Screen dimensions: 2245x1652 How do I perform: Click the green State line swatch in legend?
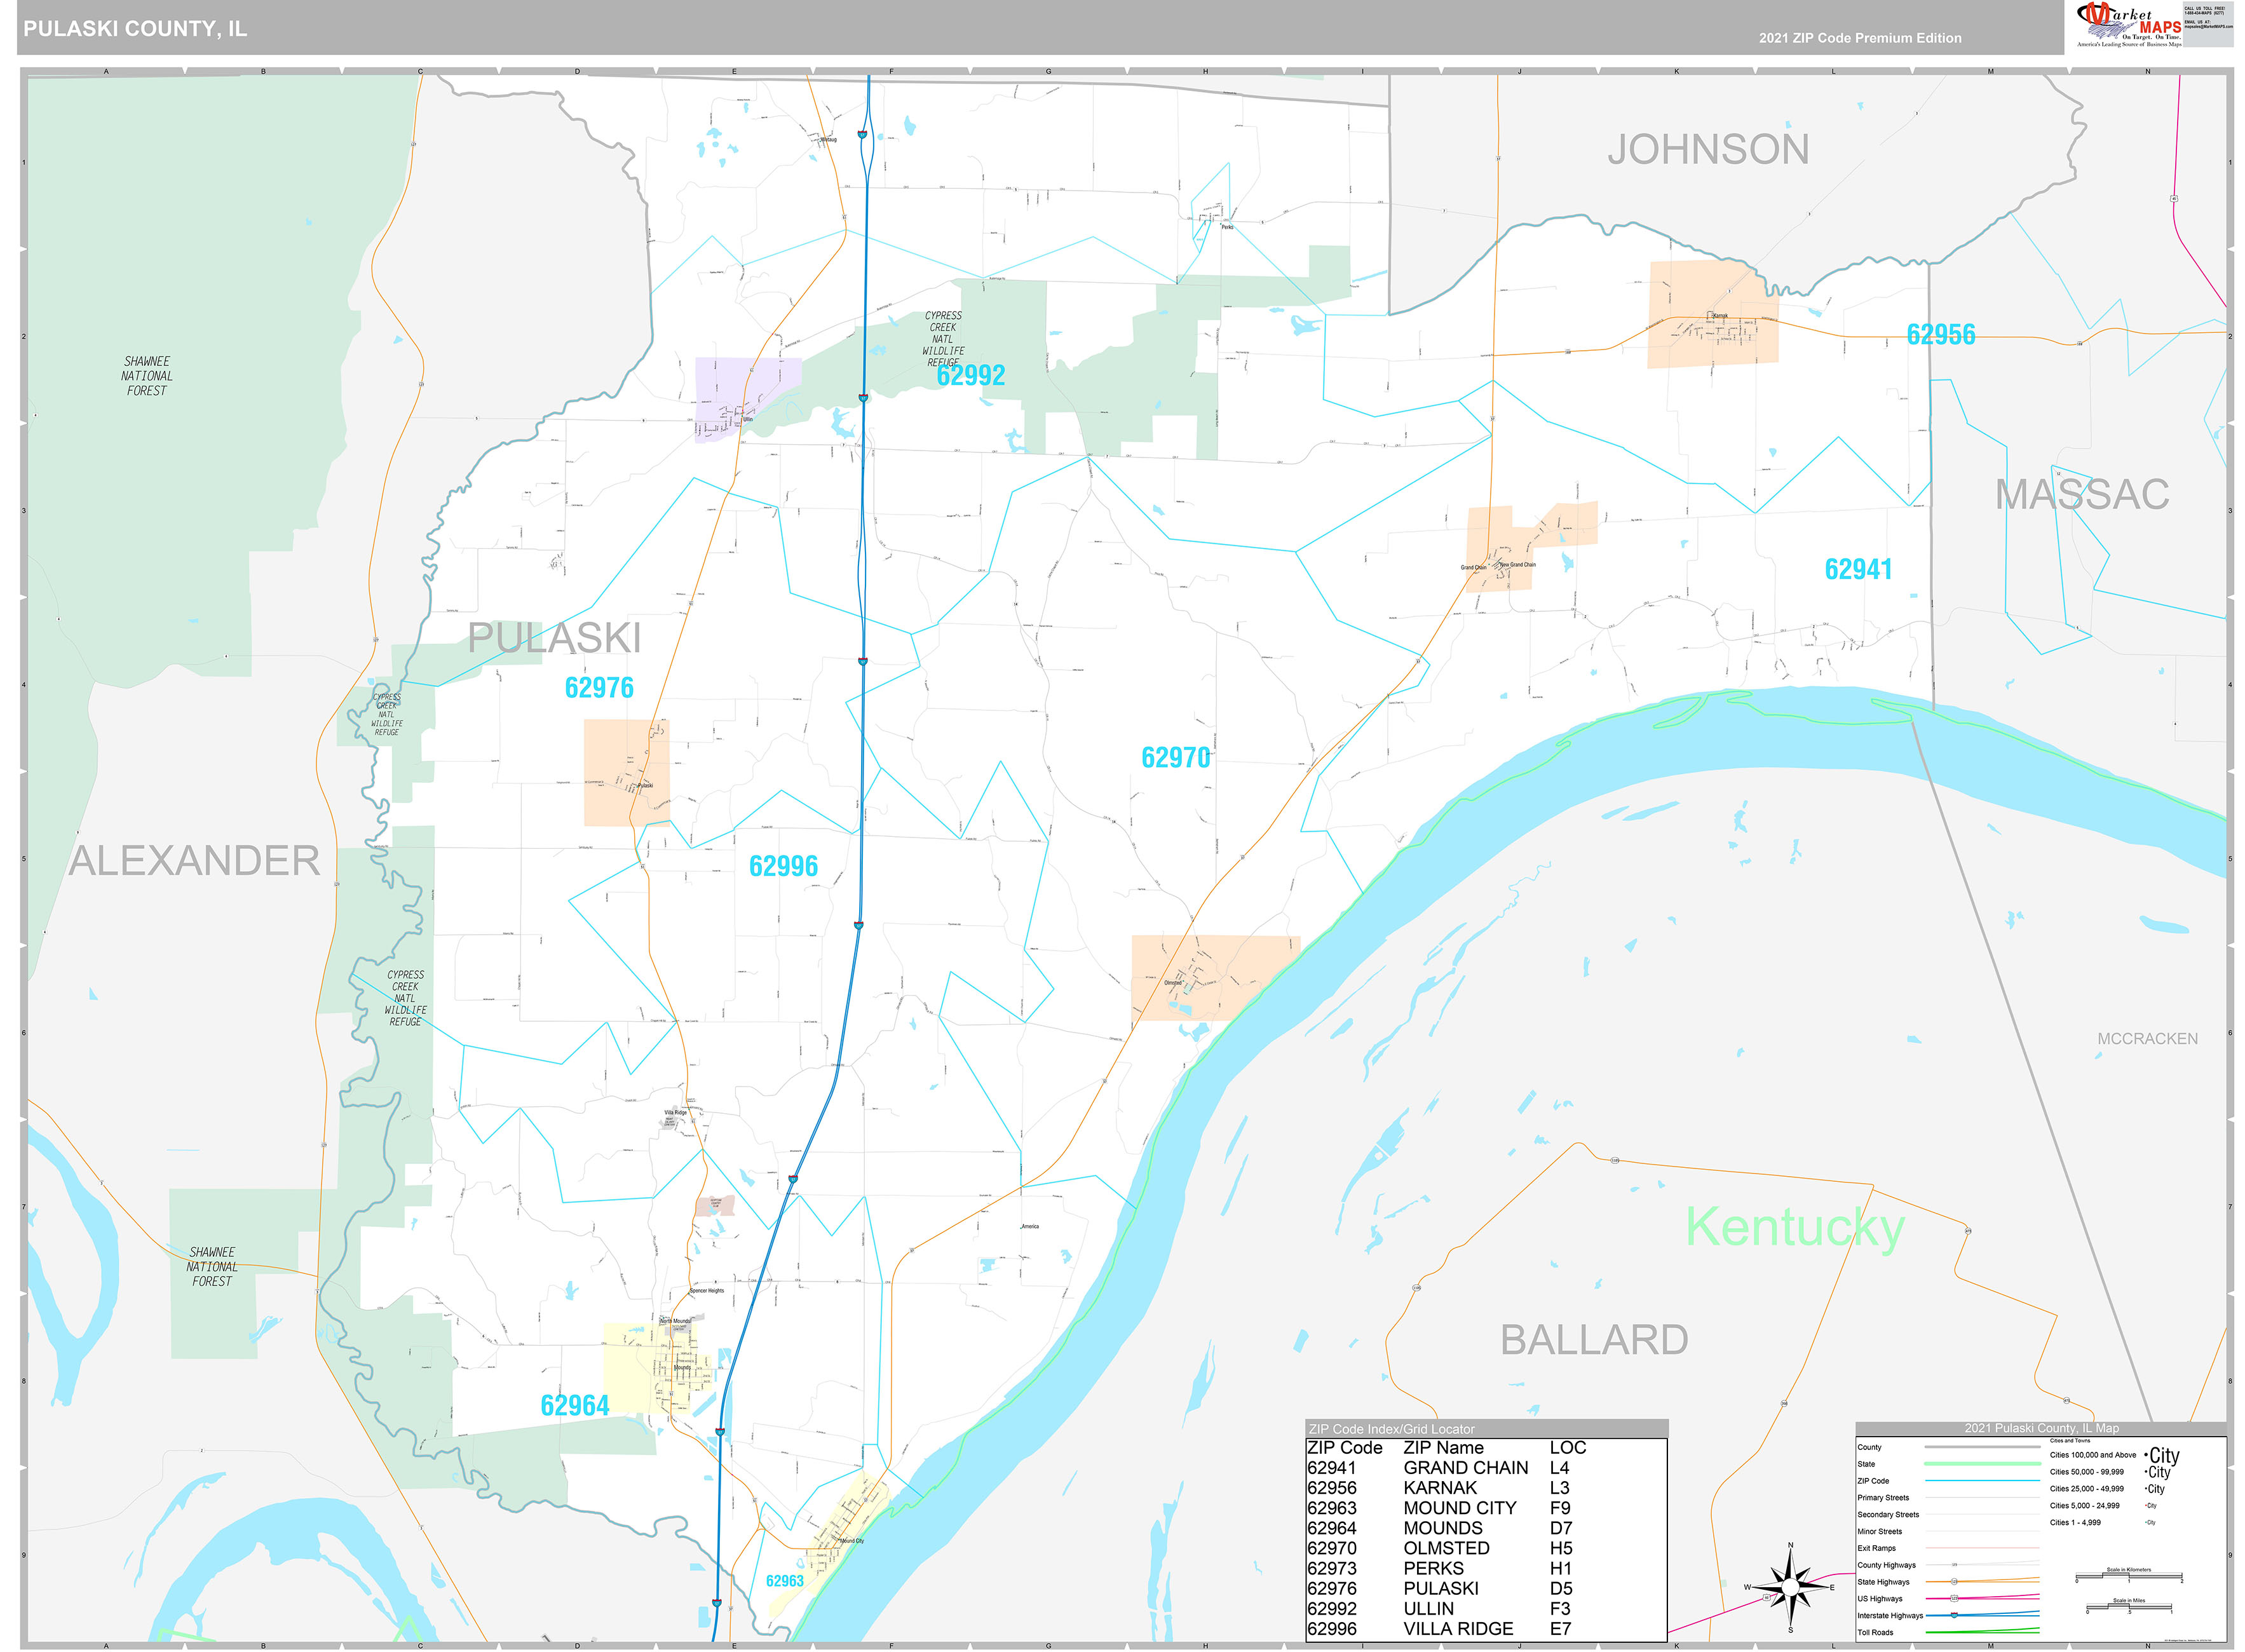point(1982,1463)
